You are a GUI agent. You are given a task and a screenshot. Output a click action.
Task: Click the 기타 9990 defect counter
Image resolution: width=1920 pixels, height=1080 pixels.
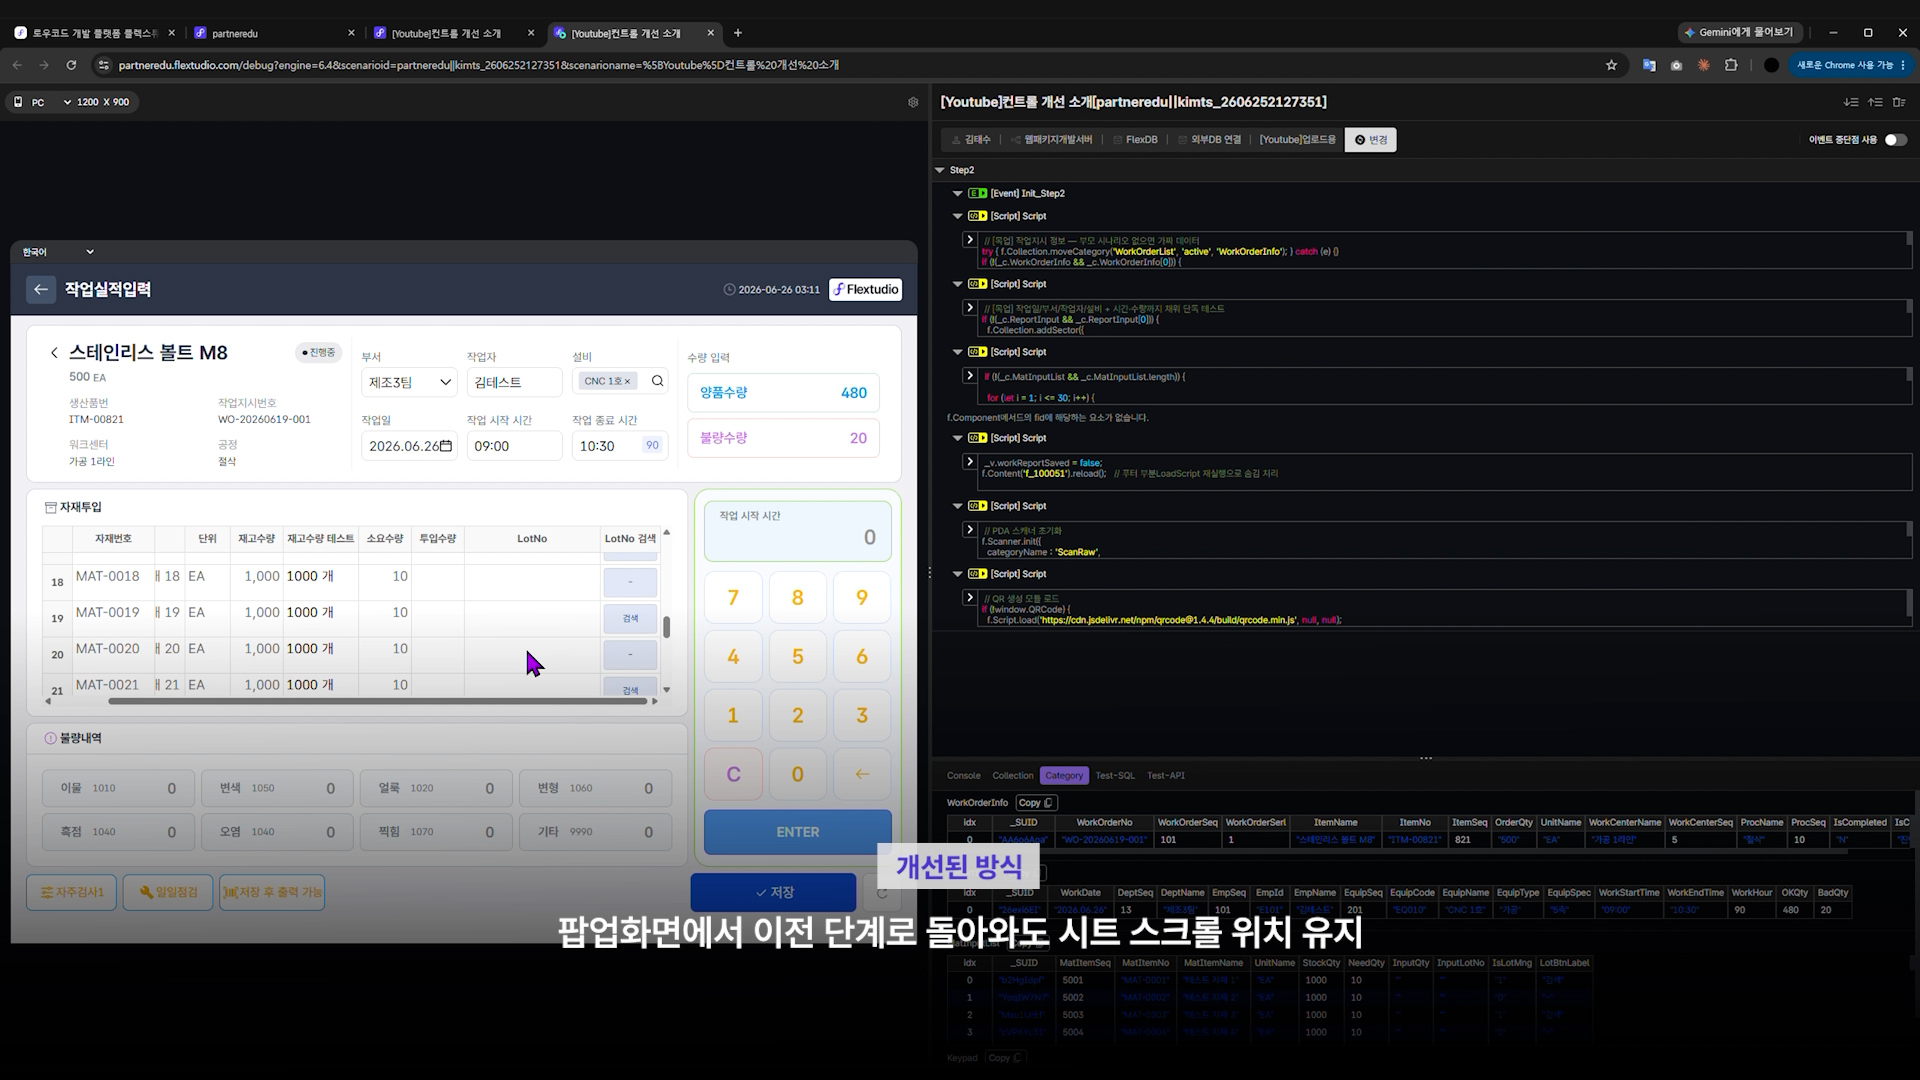pyautogui.click(x=595, y=832)
